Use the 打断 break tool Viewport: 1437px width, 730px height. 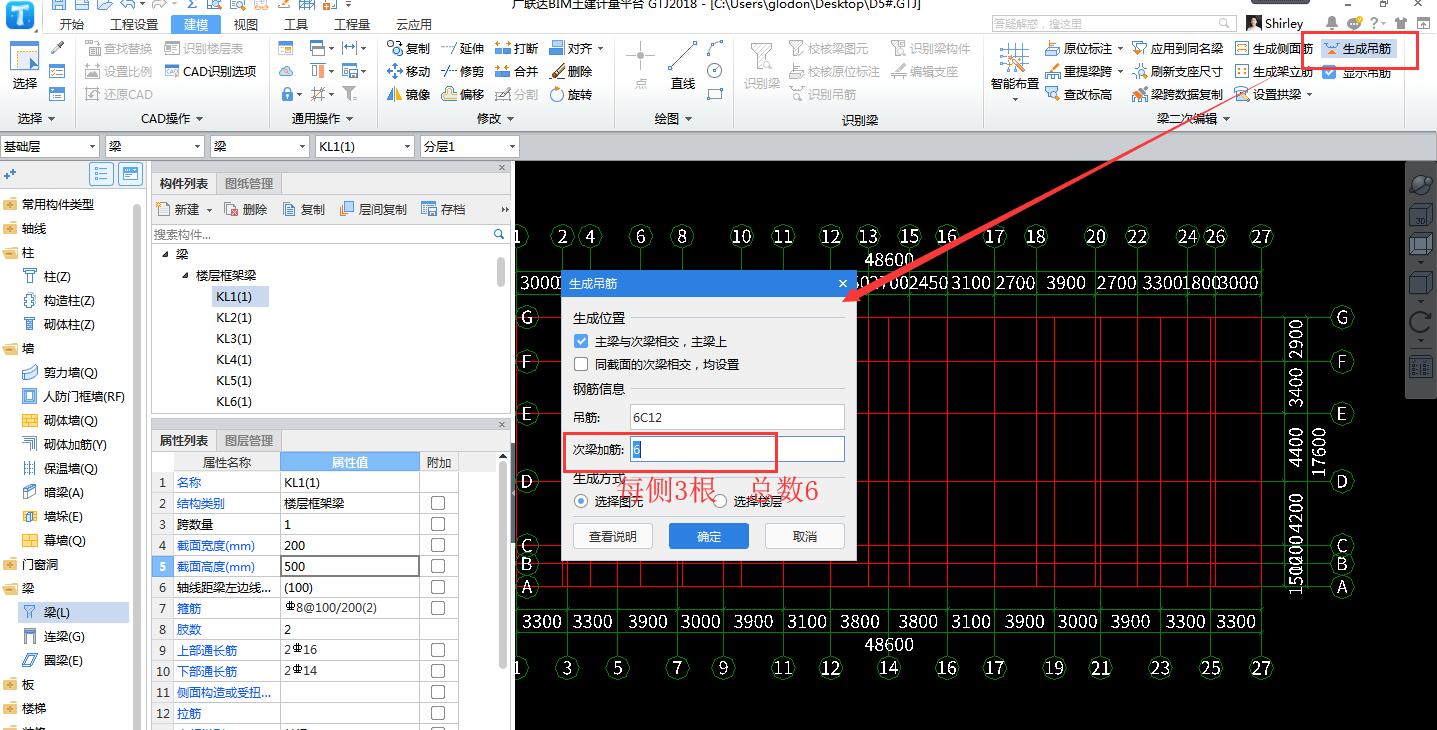(516, 48)
